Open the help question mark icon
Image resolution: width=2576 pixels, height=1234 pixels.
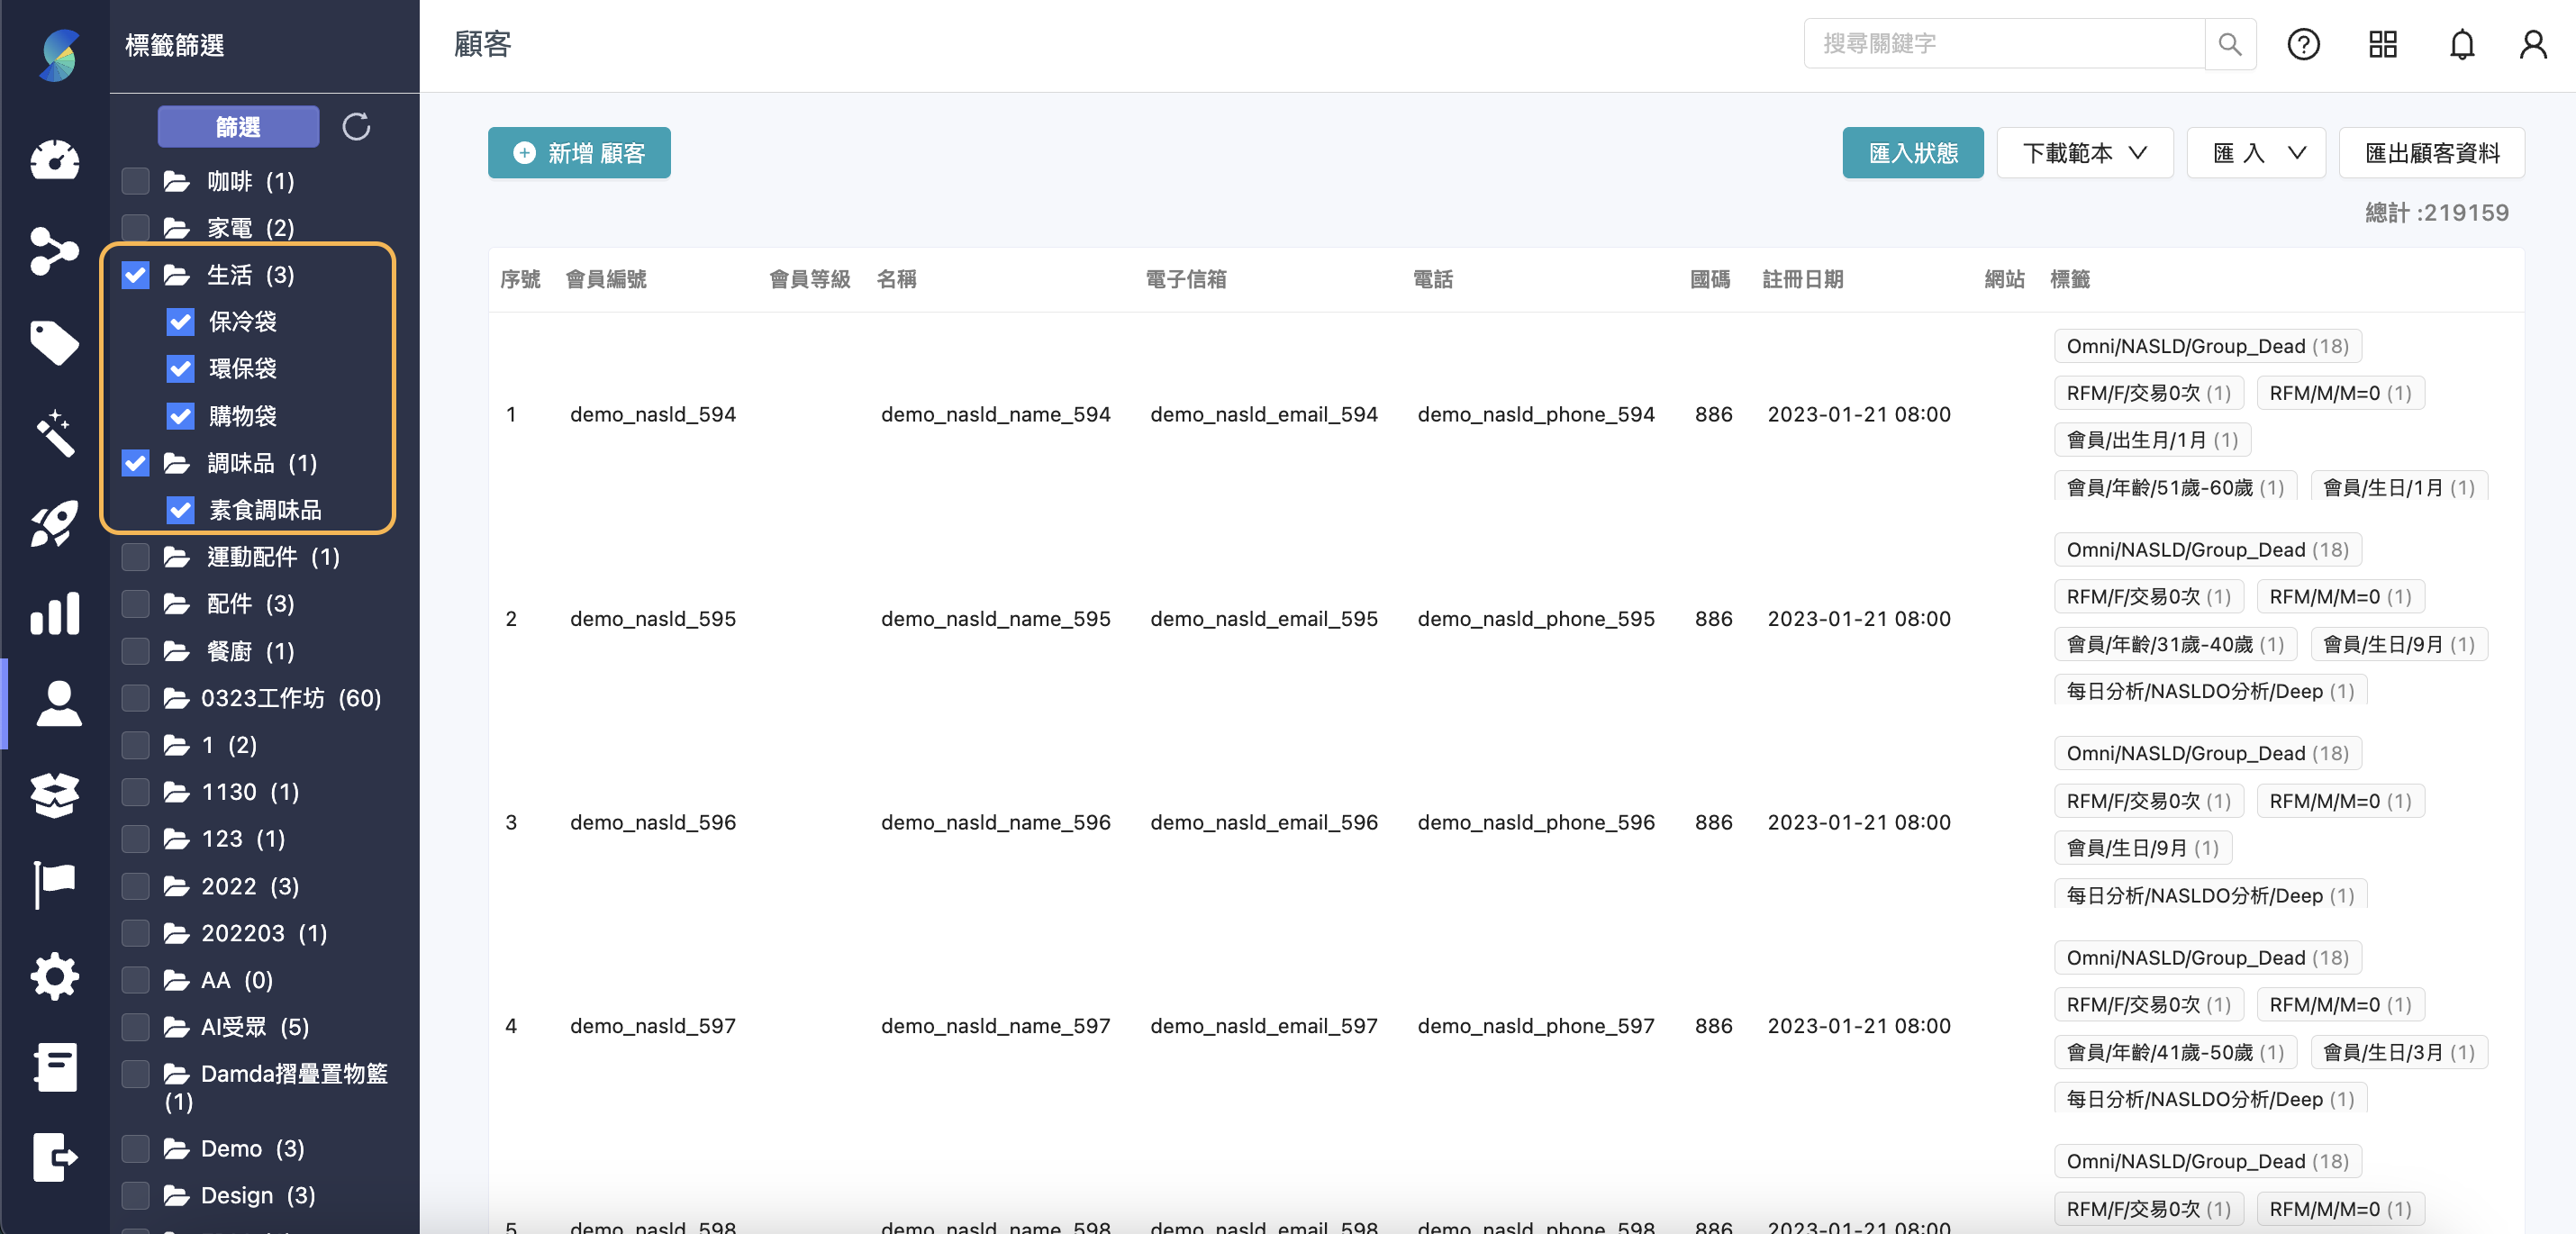click(x=2303, y=45)
